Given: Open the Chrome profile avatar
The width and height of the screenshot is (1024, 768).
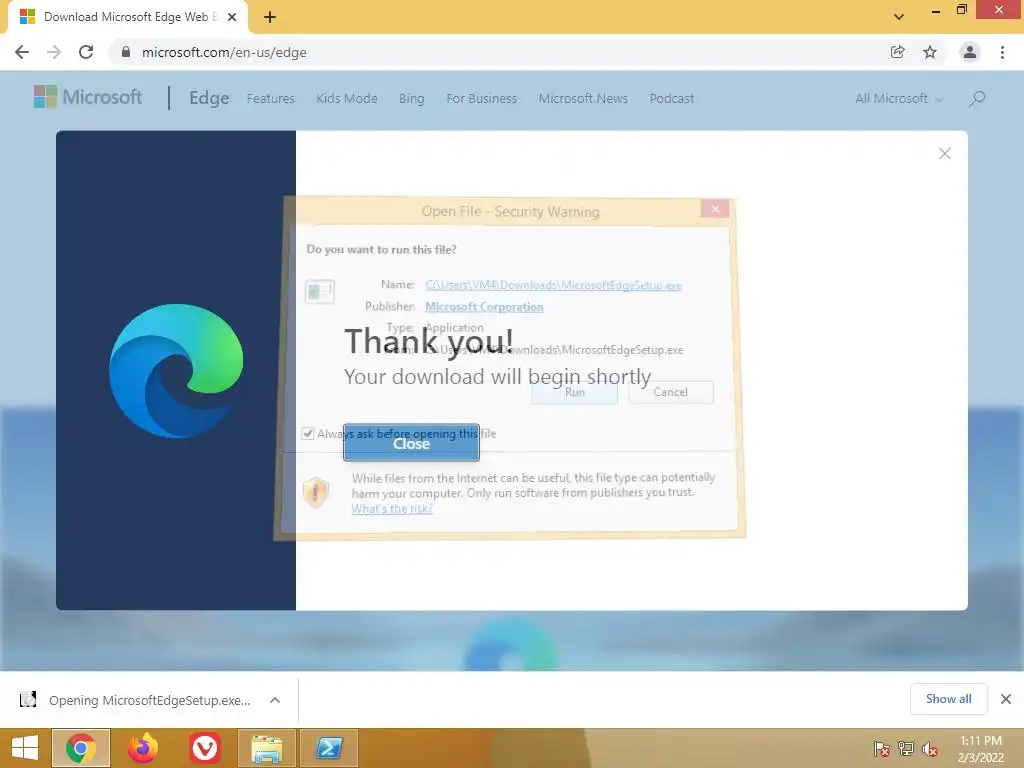Looking at the screenshot, I should [x=970, y=52].
